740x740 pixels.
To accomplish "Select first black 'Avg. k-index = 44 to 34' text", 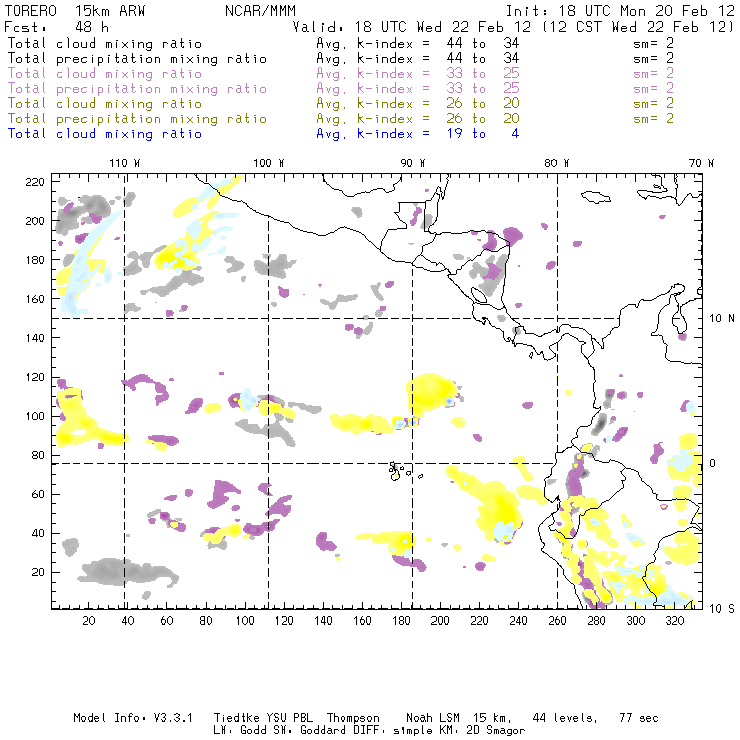I will (x=418, y=44).
